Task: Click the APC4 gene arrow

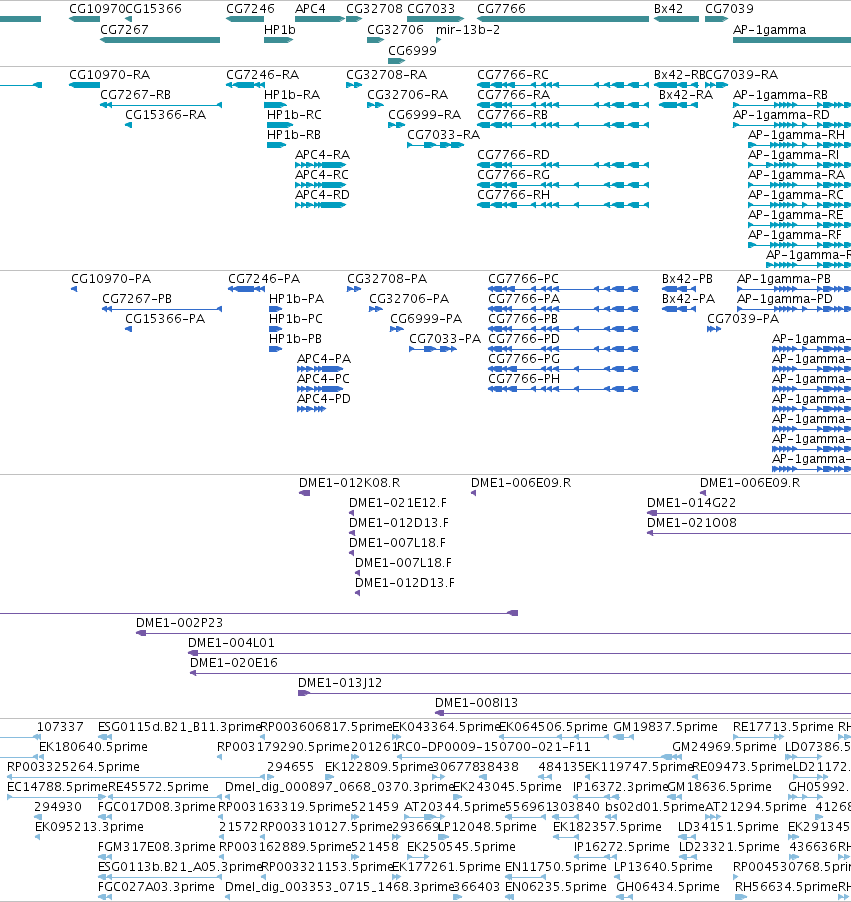Action: pos(320,19)
